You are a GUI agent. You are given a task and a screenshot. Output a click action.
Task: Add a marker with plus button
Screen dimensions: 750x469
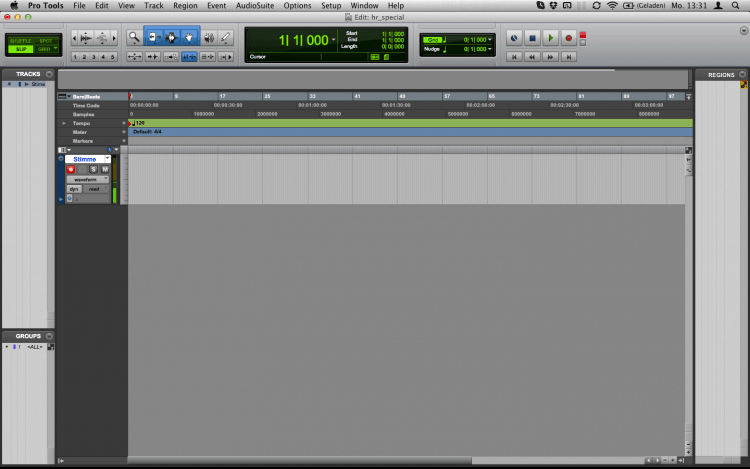[x=124, y=141]
